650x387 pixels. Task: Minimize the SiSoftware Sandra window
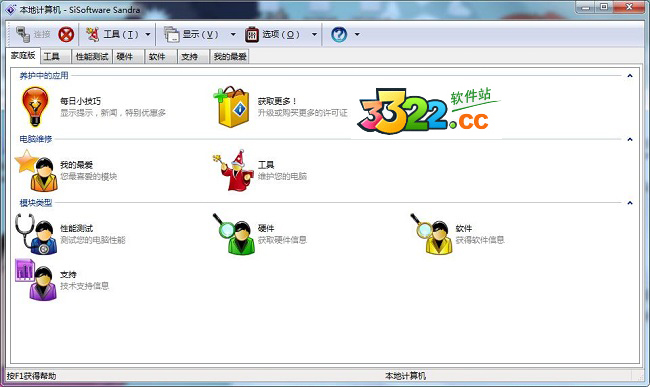click(586, 7)
